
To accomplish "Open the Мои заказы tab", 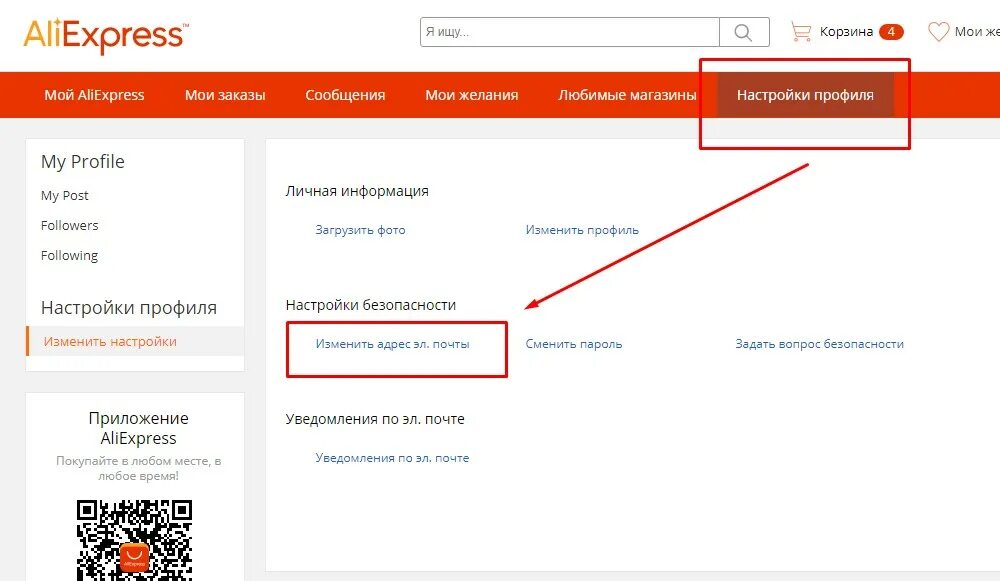I will (x=225, y=95).
